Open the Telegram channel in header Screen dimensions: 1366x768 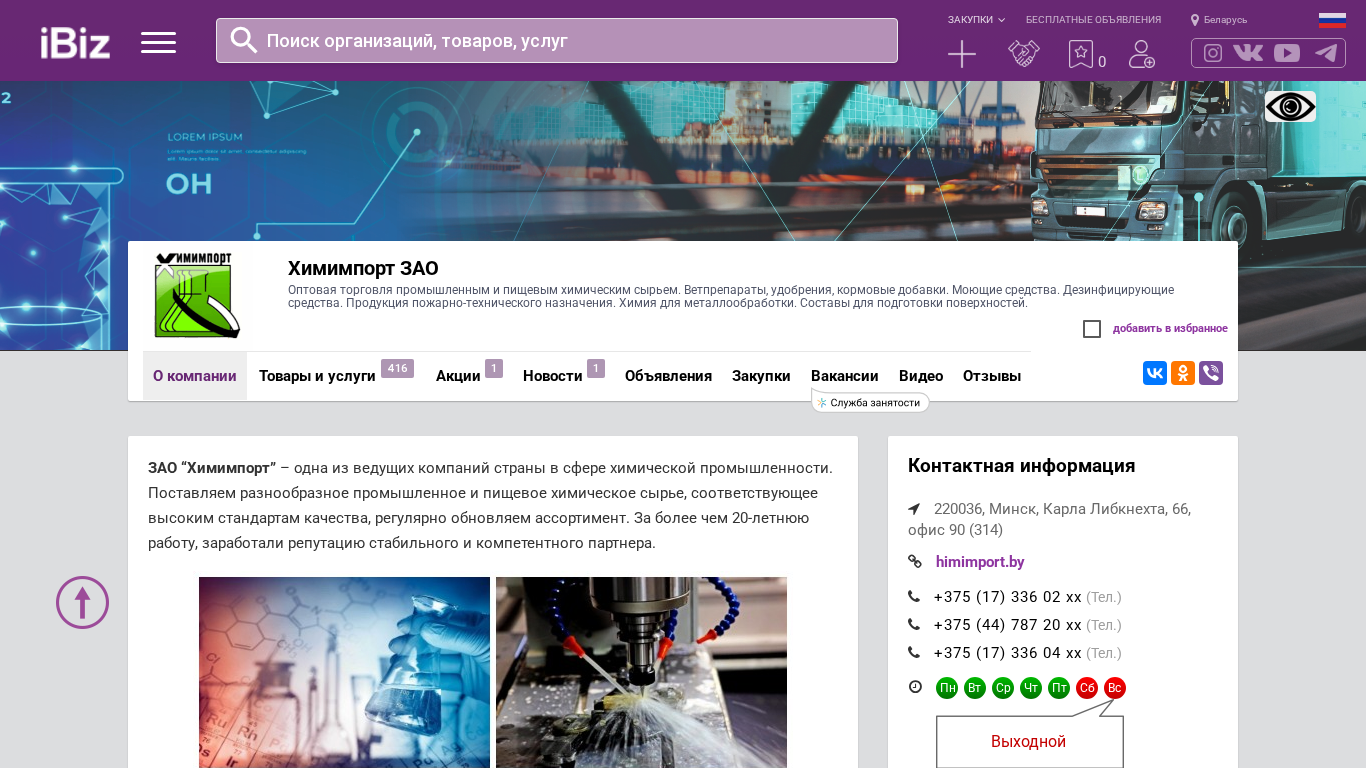[1326, 53]
